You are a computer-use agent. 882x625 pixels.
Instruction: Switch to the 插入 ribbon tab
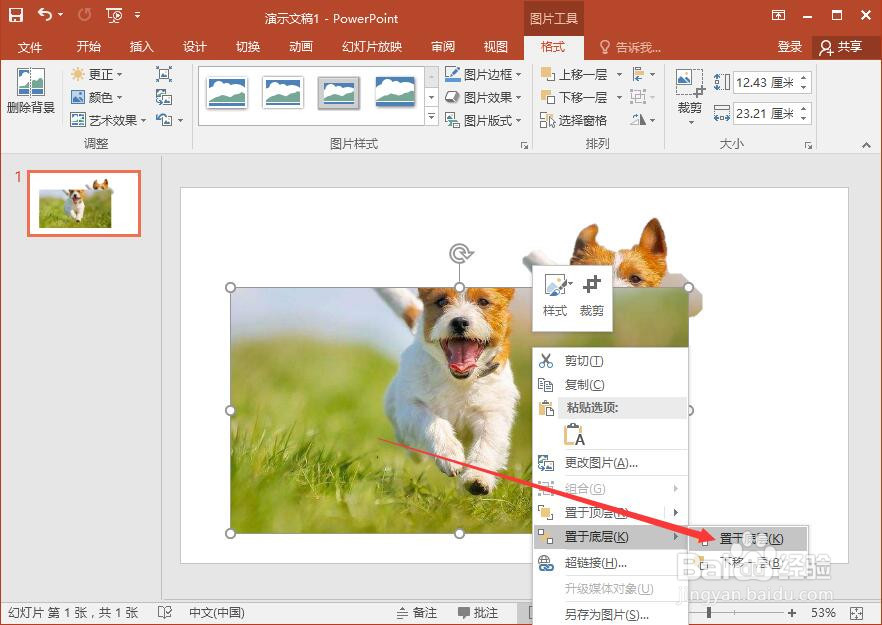coord(141,47)
